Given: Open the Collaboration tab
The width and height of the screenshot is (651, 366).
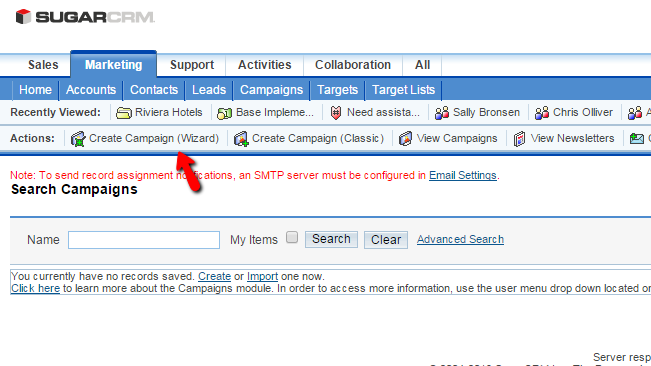Looking at the screenshot, I should click(x=353, y=65).
